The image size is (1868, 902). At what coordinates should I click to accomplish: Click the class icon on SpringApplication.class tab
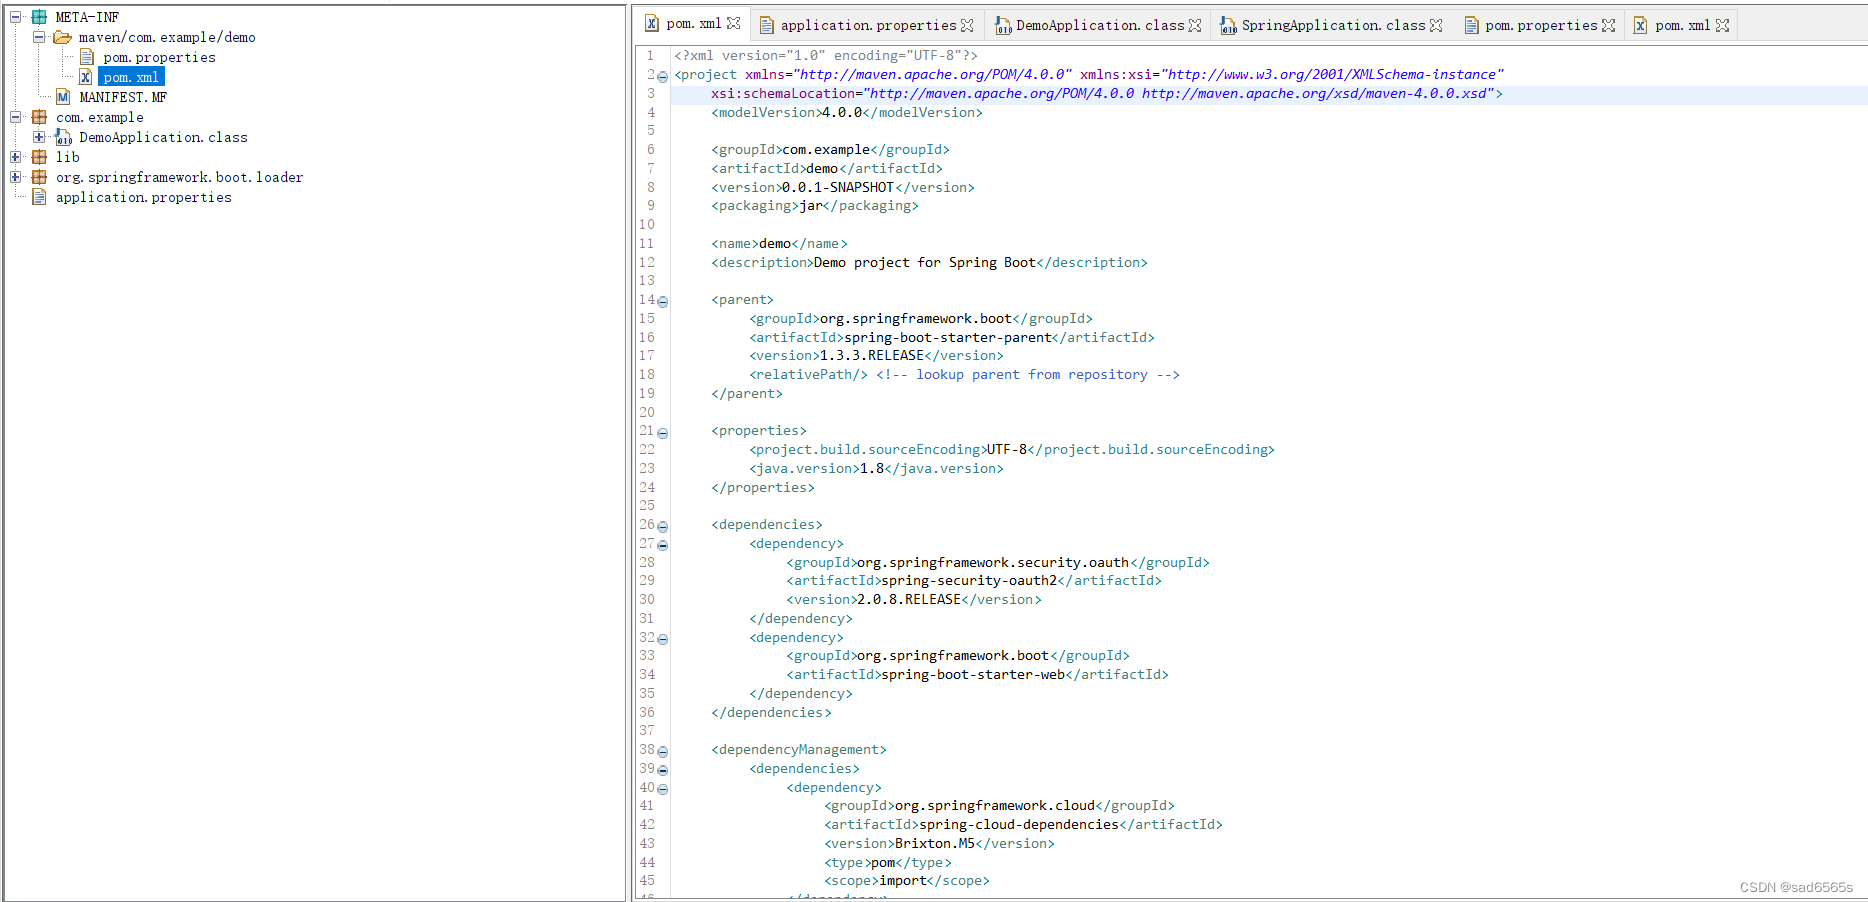[1229, 25]
